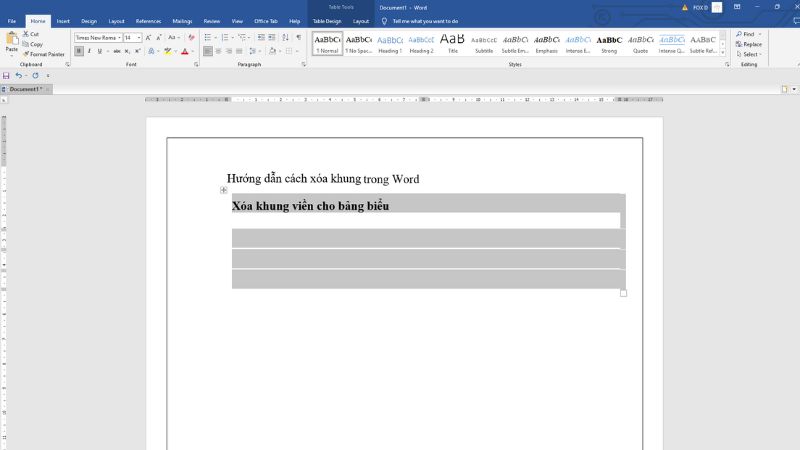Click the table move handle icon
Screen dimensions: 800x450
coord(224,190)
